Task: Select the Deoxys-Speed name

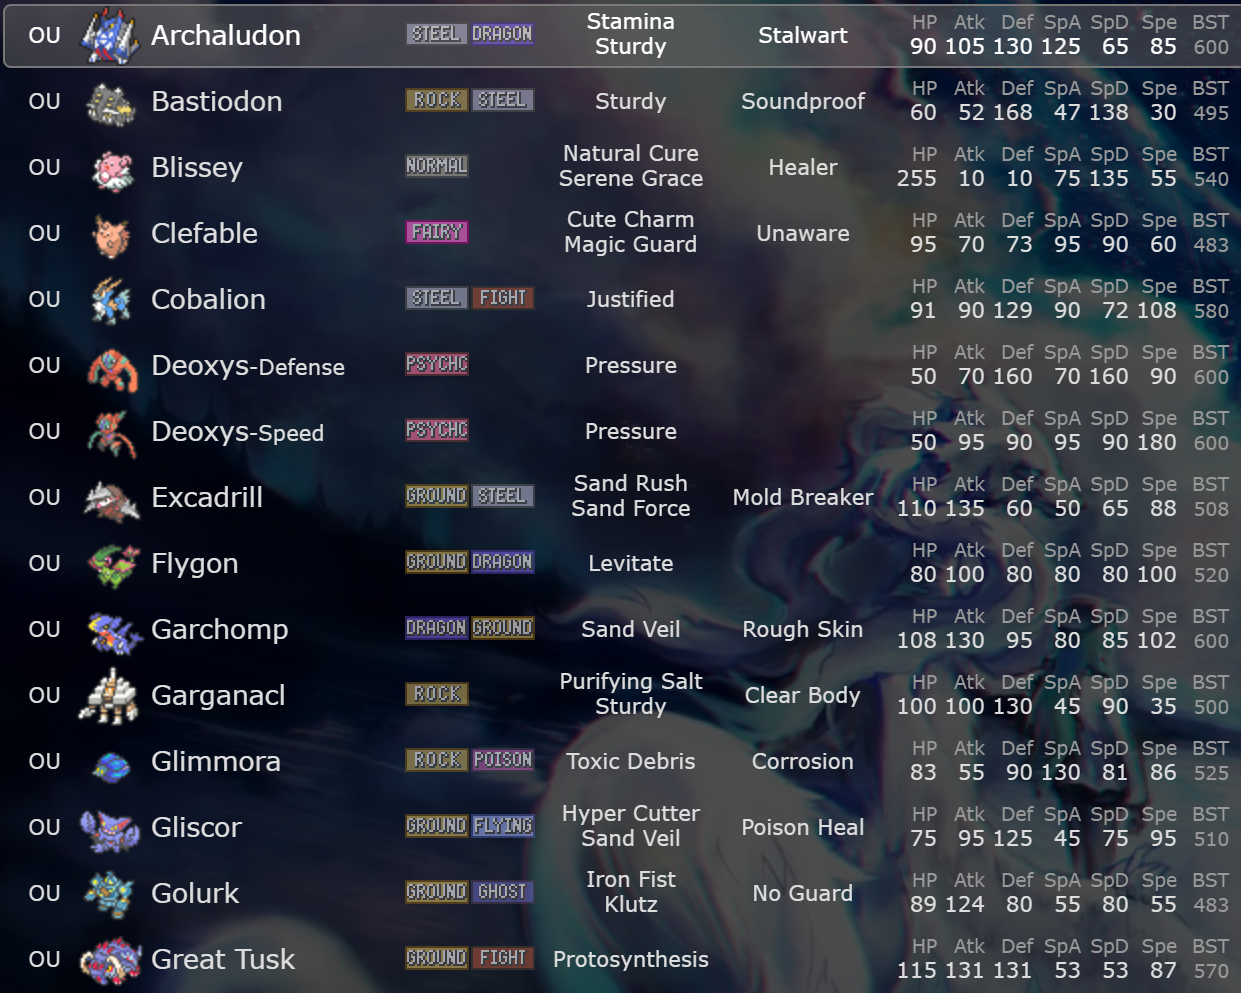Action: (x=238, y=432)
